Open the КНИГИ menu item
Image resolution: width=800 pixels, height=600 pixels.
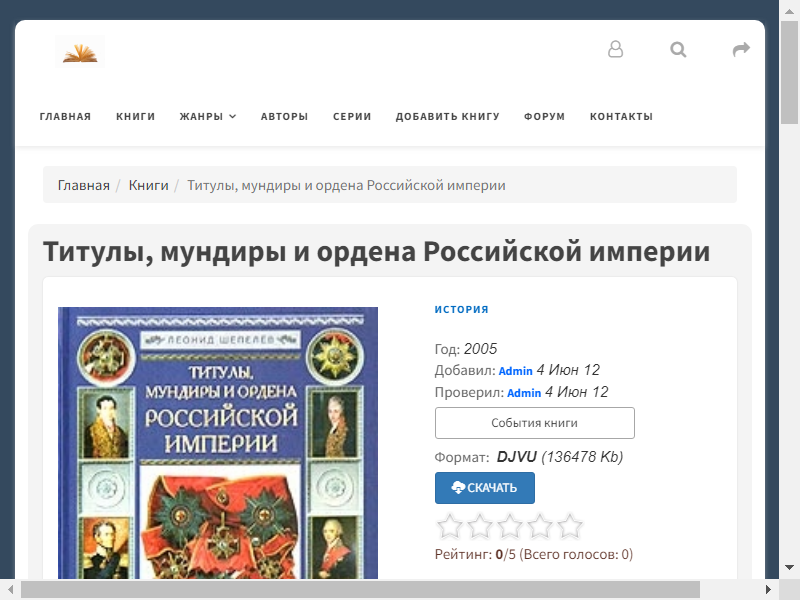tap(135, 116)
